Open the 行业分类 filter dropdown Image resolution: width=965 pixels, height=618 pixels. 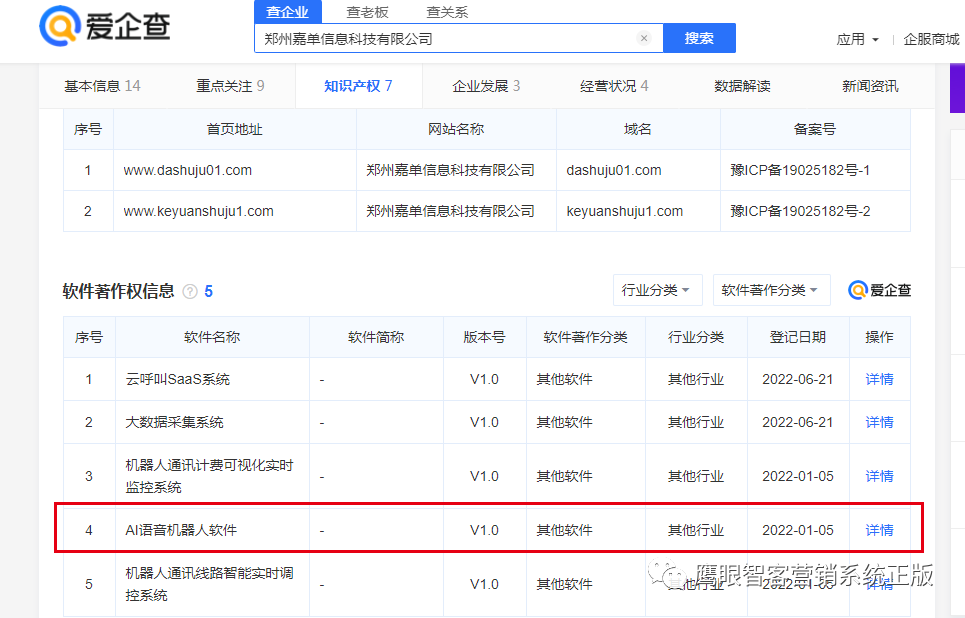click(x=657, y=289)
